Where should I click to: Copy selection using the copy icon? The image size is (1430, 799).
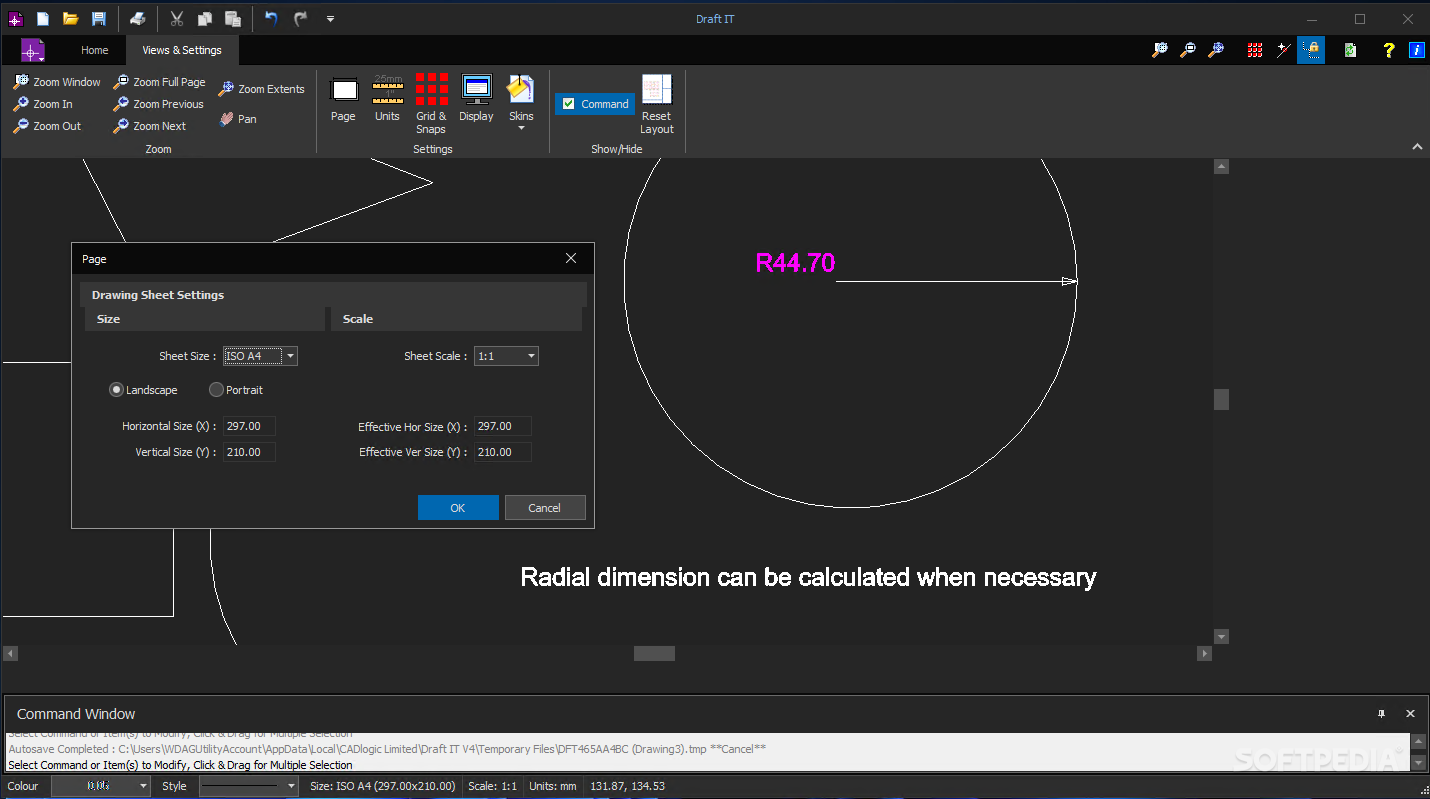[205, 19]
